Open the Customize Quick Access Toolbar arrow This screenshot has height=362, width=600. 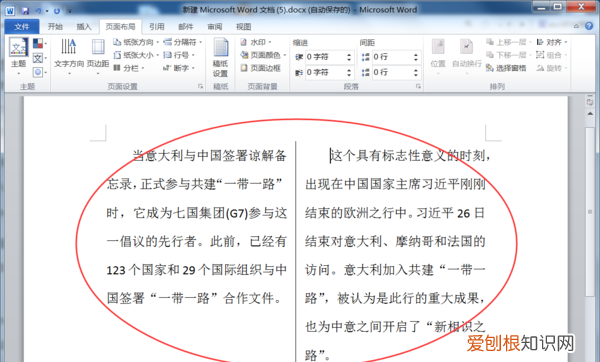click(70, 11)
